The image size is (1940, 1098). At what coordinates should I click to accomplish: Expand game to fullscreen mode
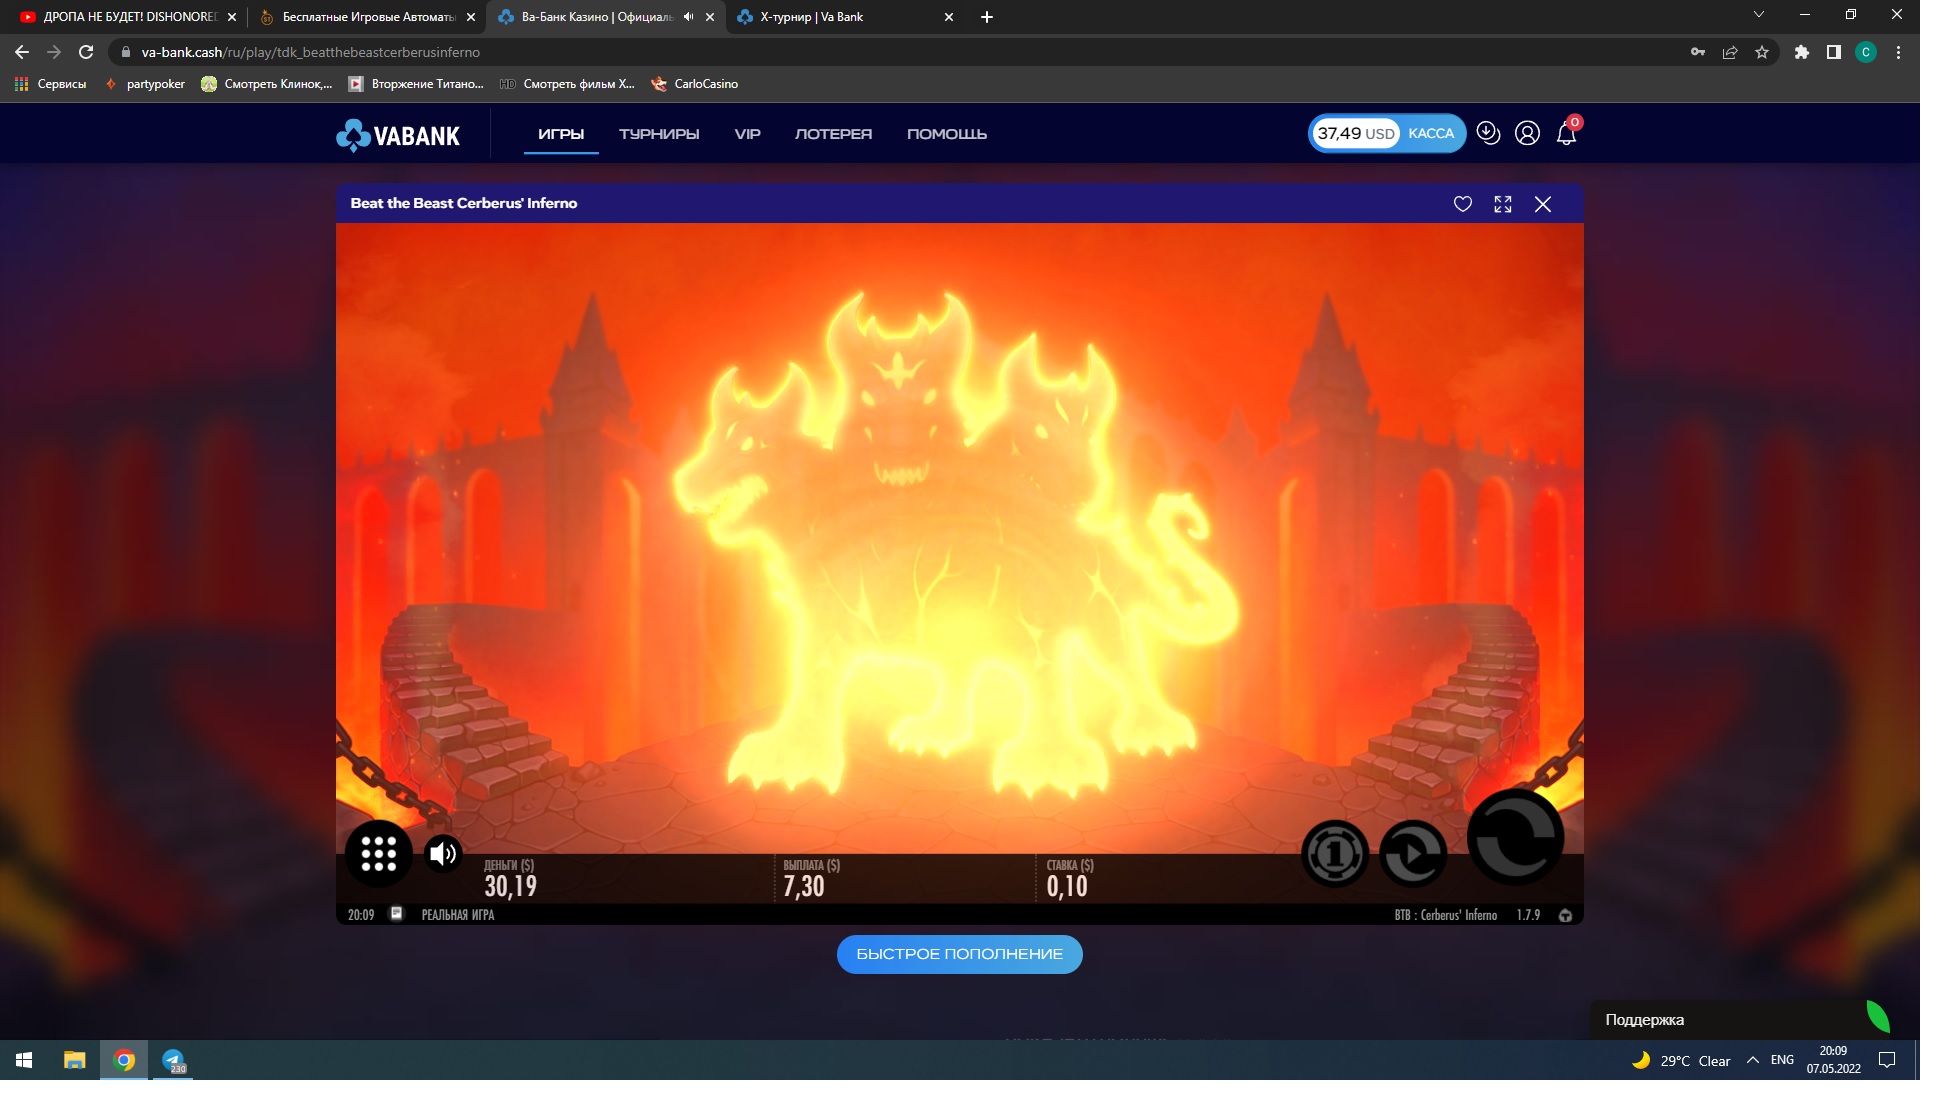point(1502,204)
